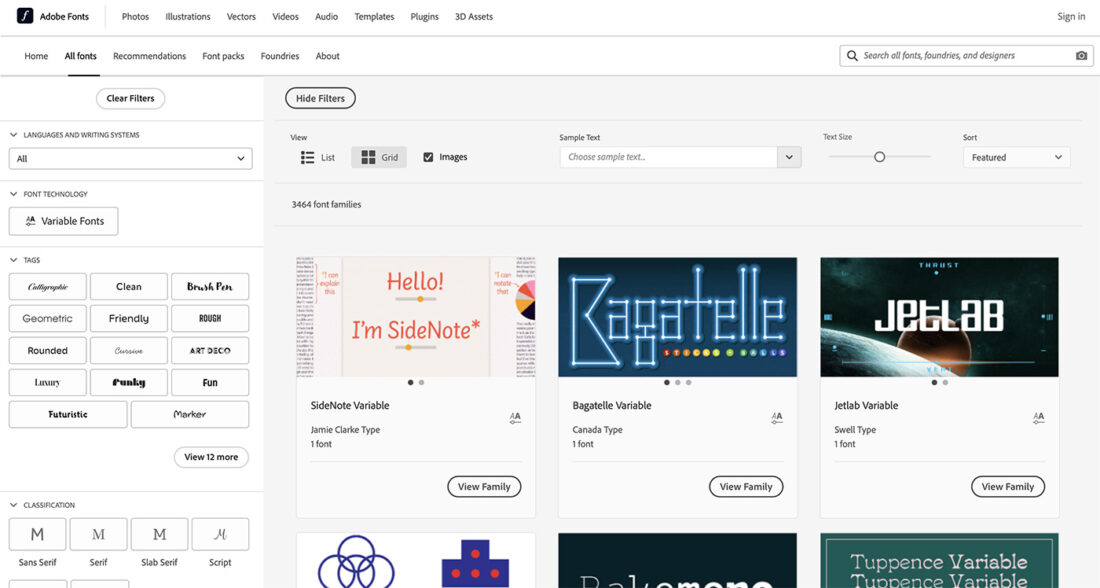Screen dimensions: 1100x588
Task: Open the sample text dropdown
Action: [789, 157]
